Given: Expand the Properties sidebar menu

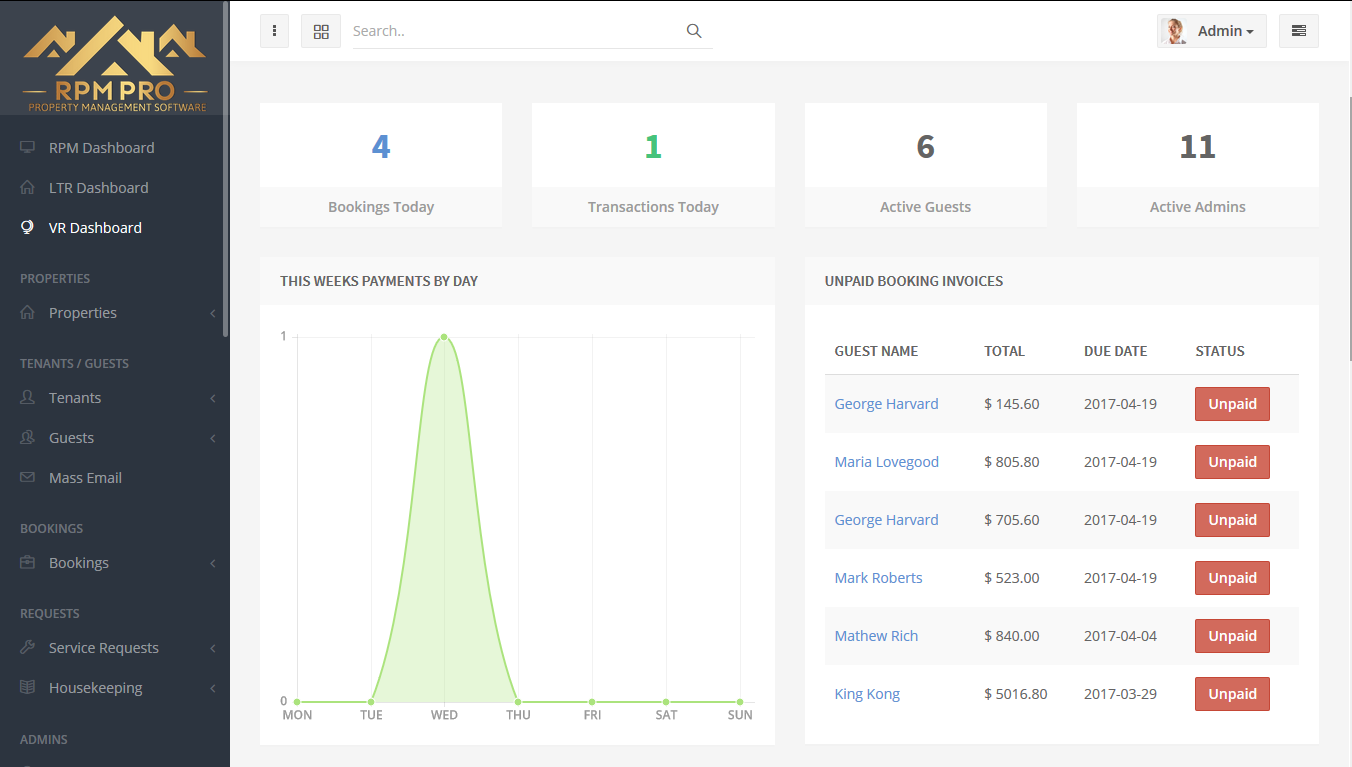Looking at the screenshot, I should tap(115, 313).
